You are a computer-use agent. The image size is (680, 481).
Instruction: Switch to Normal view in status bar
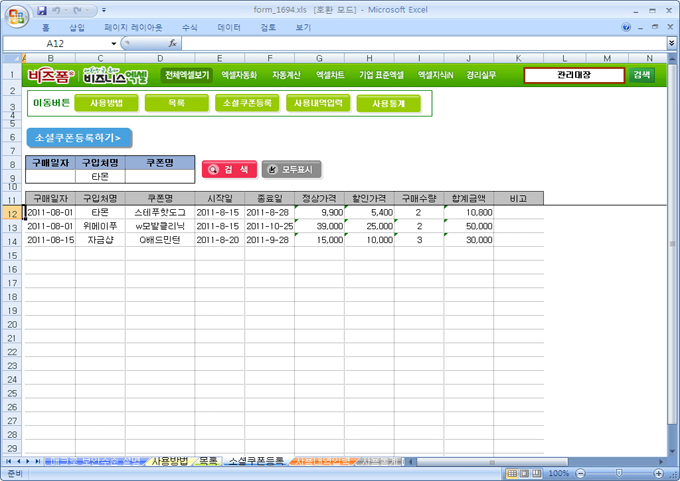[511, 473]
